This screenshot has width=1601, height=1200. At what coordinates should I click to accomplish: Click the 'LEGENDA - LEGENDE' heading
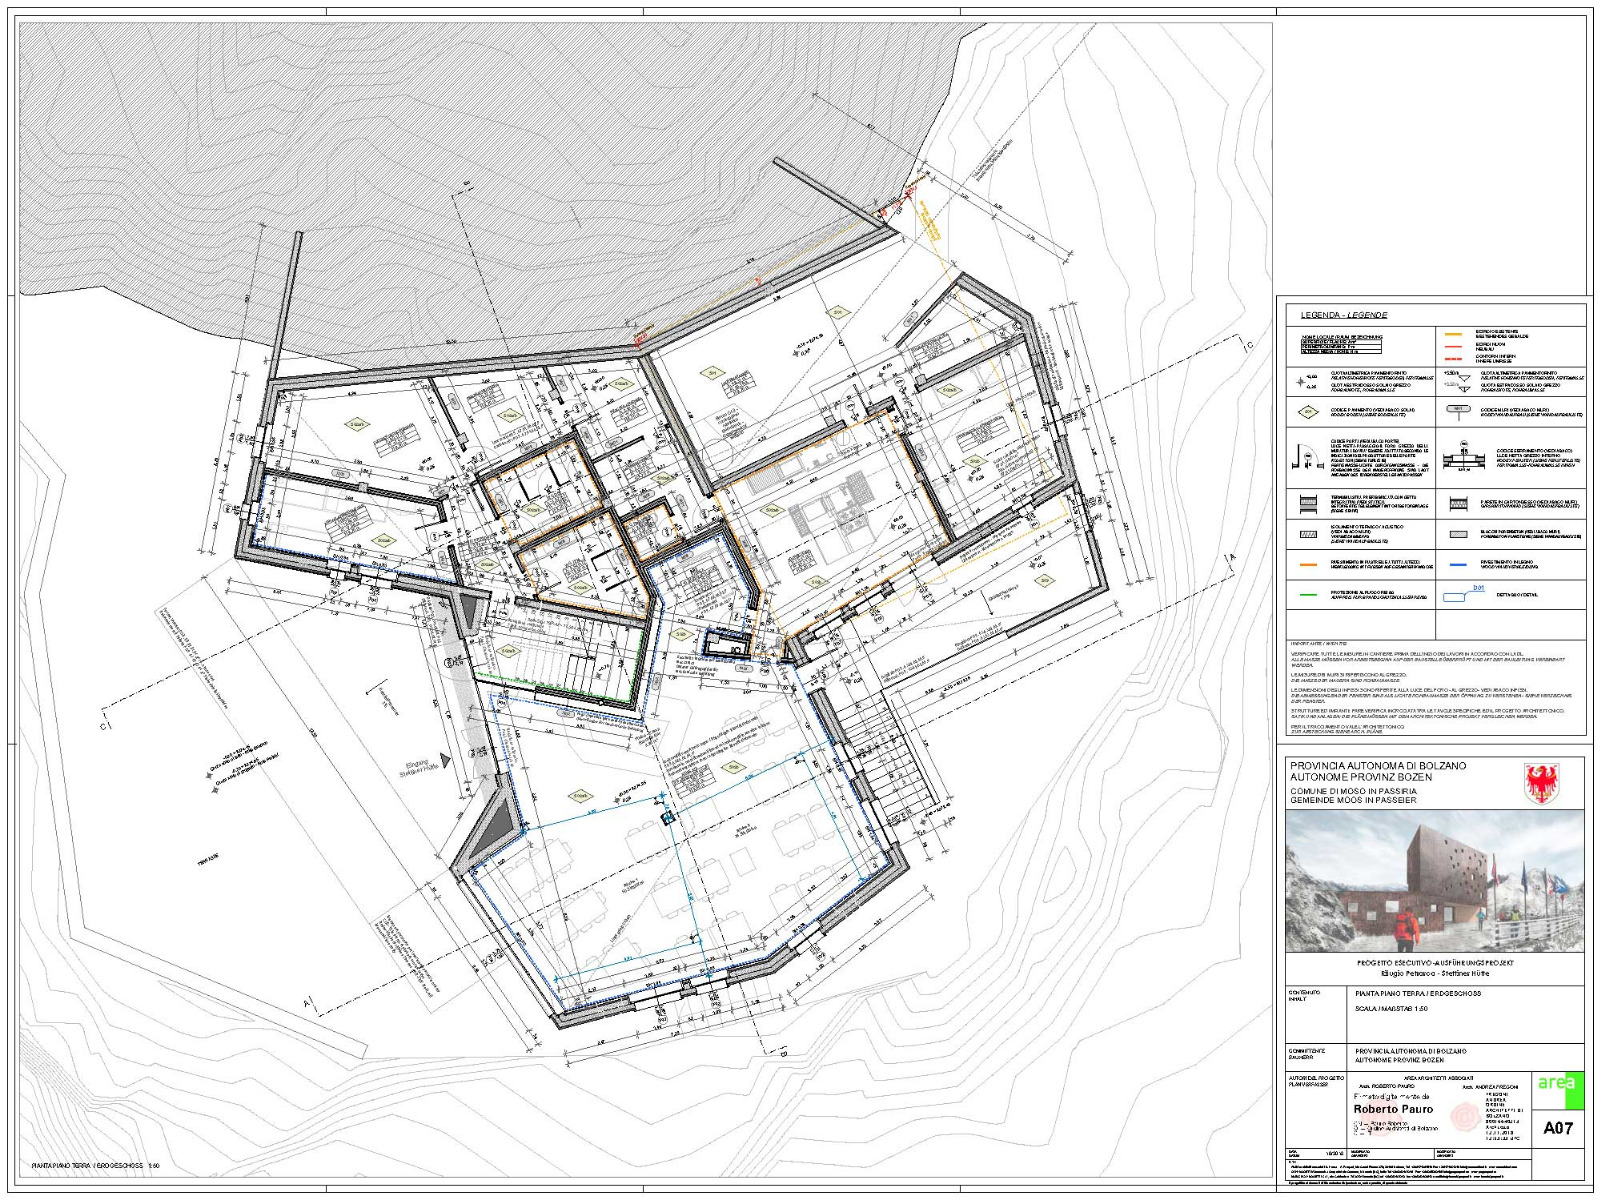pos(1343,315)
